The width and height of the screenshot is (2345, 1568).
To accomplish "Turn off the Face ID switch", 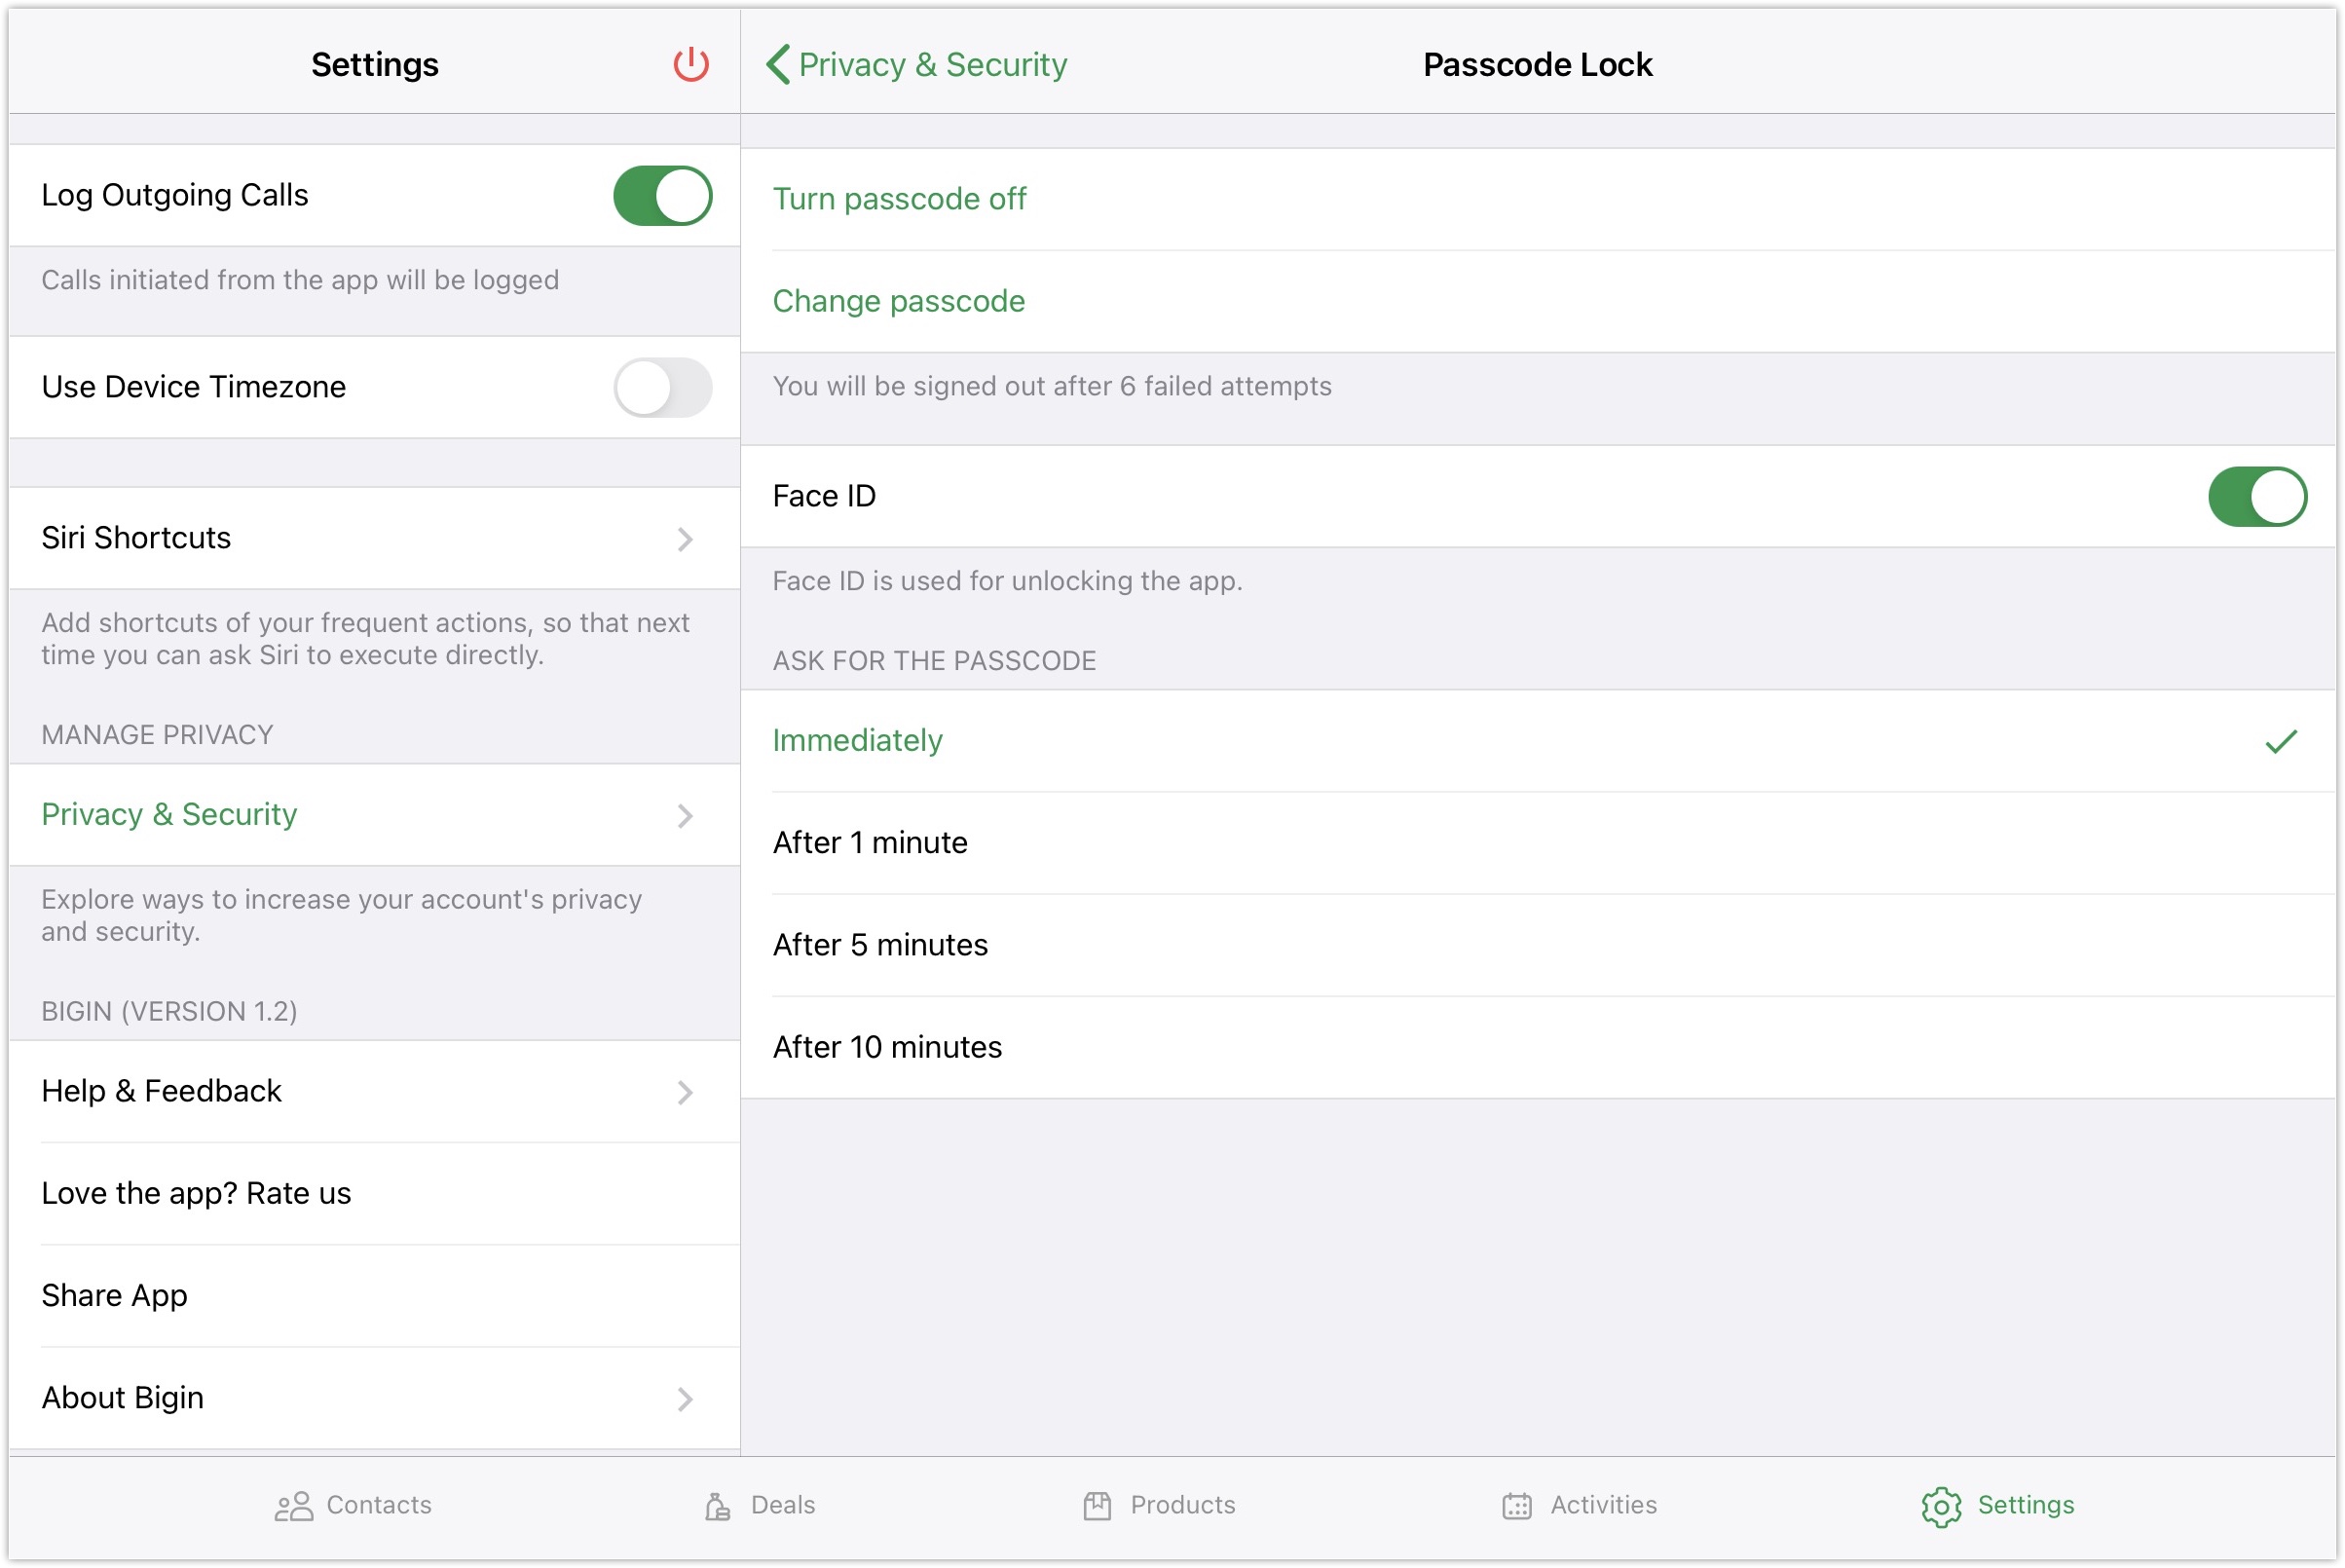I will 2257,496.
